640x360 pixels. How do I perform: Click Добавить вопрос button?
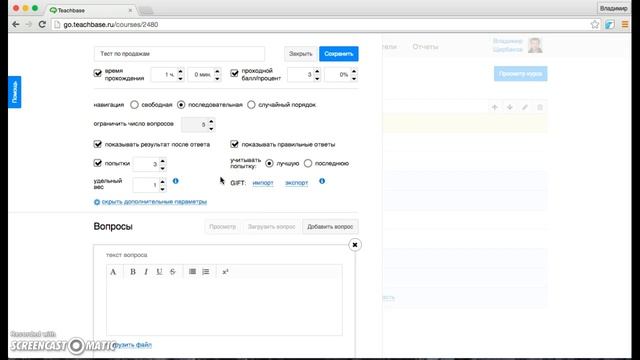click(x=330, y=227)
